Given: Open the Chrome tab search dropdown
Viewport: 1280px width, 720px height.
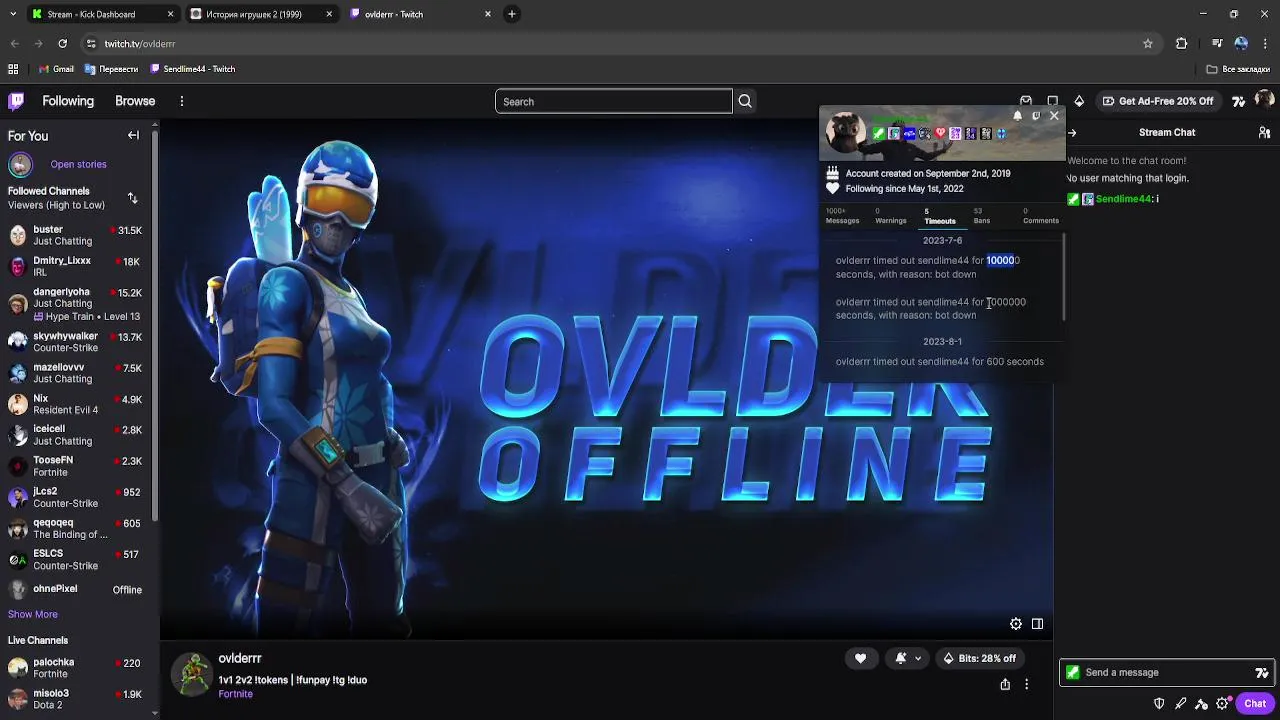Looking at the screenshot, I should (x=12, y=14).
